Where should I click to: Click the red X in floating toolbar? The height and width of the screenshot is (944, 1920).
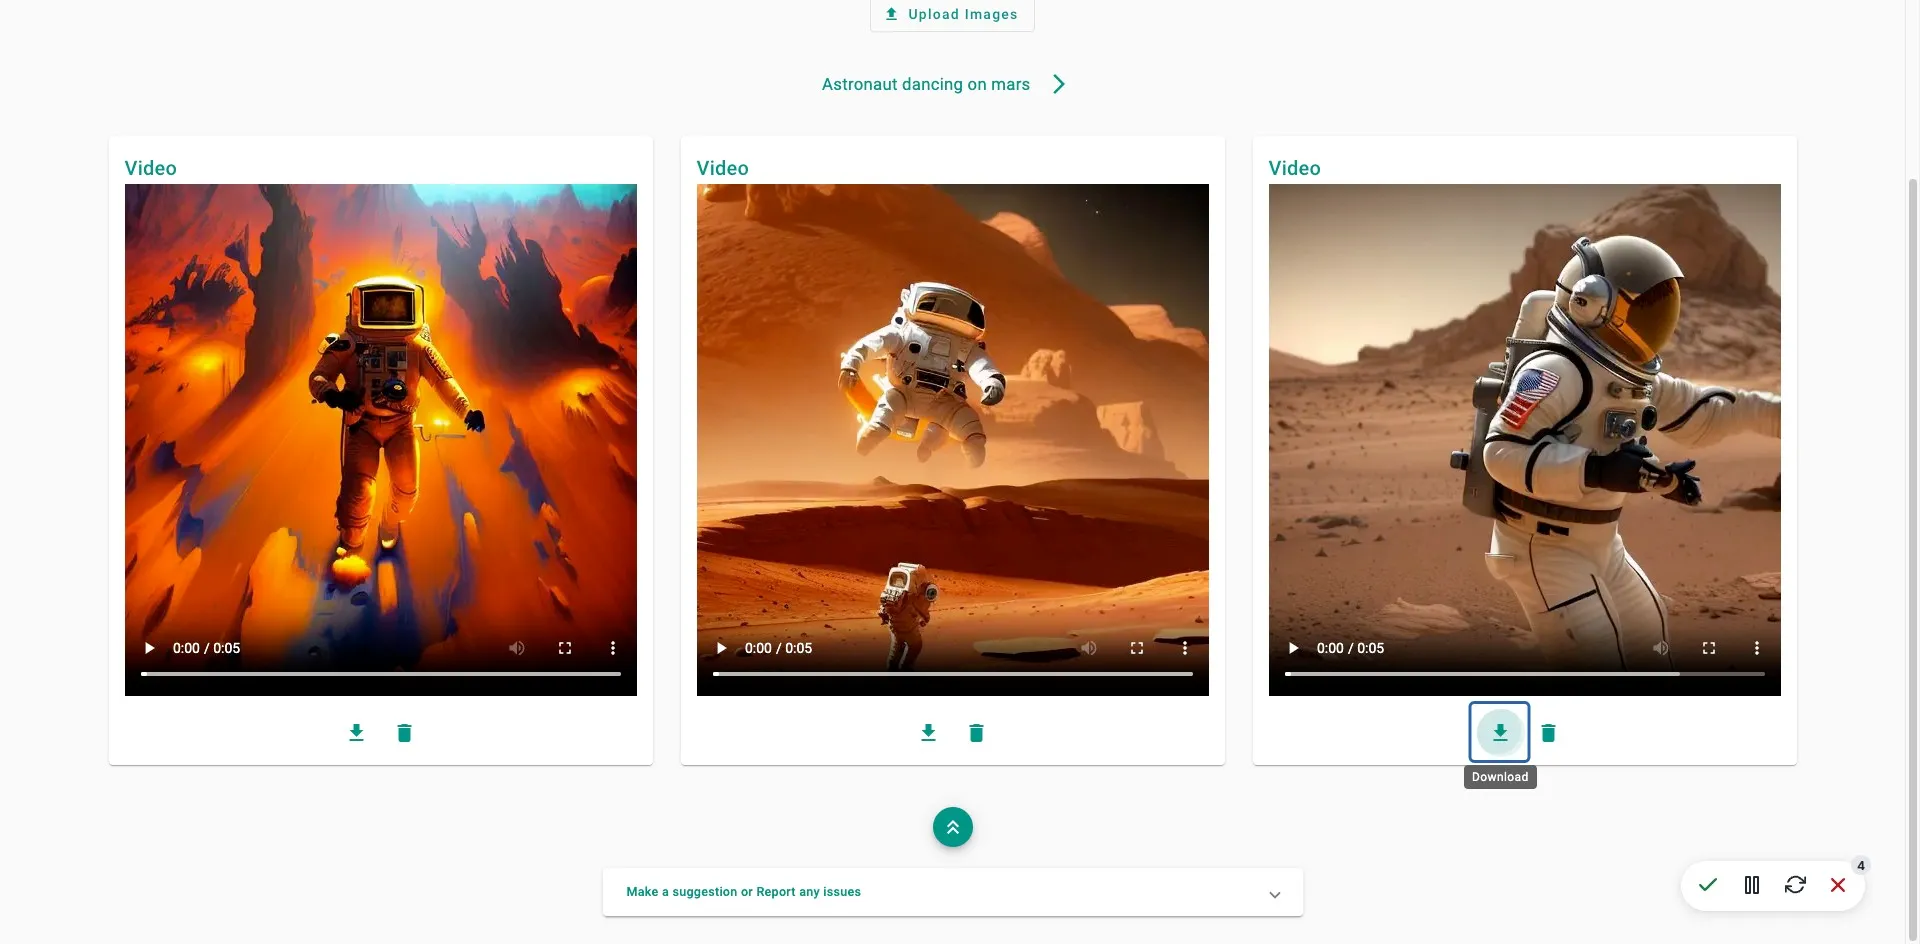pos(1838,885)
